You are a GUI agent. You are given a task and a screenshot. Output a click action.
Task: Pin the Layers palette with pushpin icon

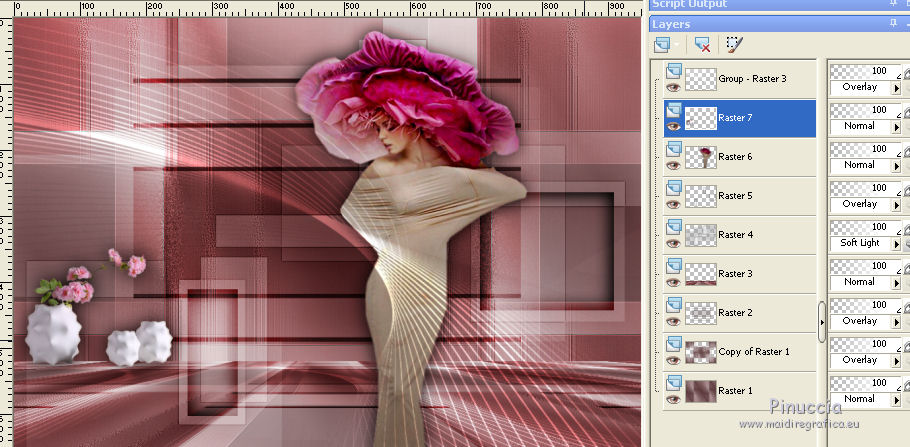(x=893, y=23)
